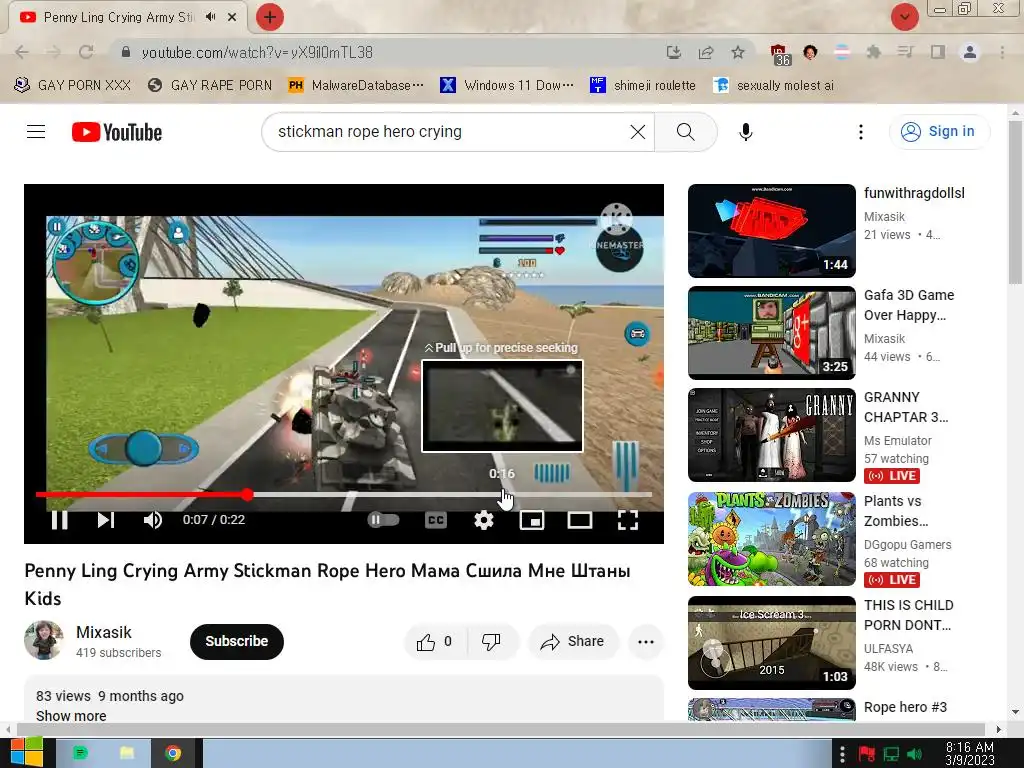Click the address bar URL
This screenshot has width=1024, height=768.
pos(257,52)
